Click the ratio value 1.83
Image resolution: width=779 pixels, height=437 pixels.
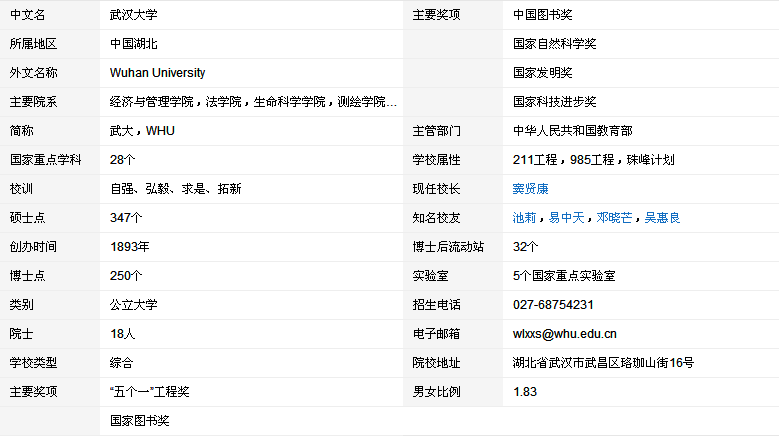(x=525, y=392)
